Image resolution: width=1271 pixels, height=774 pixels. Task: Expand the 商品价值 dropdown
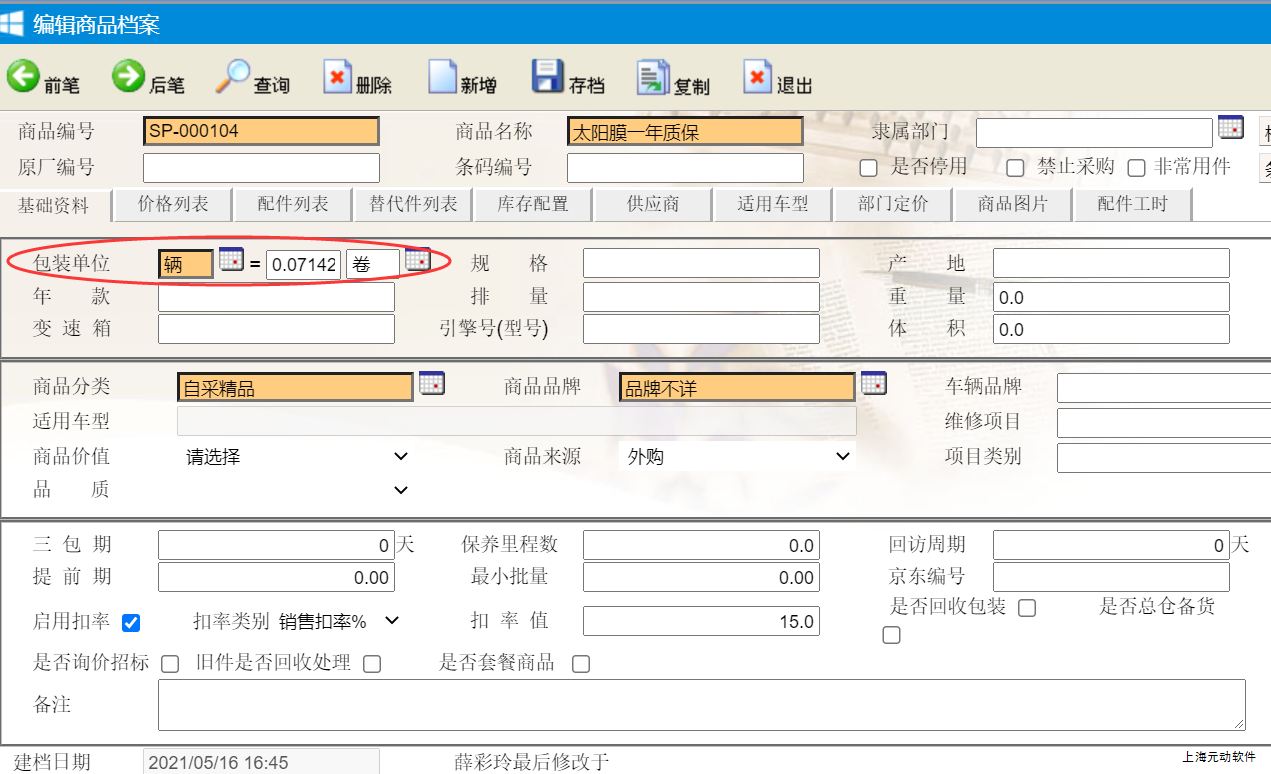tap(297, 457)
